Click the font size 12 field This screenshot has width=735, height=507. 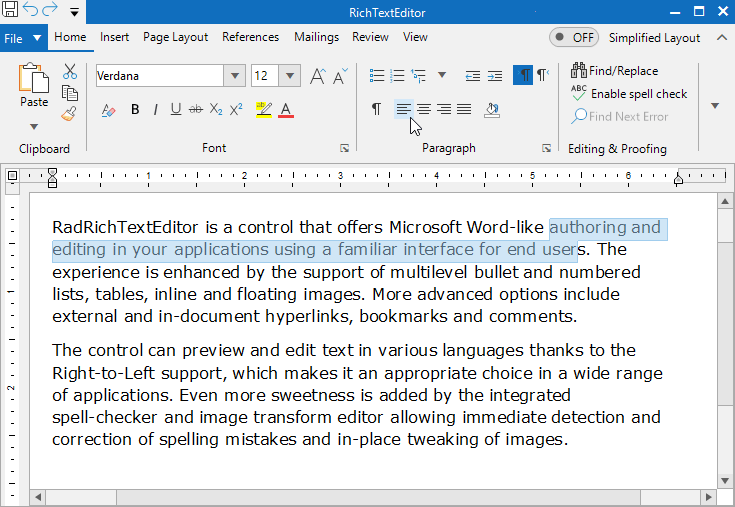click(265, 75)
